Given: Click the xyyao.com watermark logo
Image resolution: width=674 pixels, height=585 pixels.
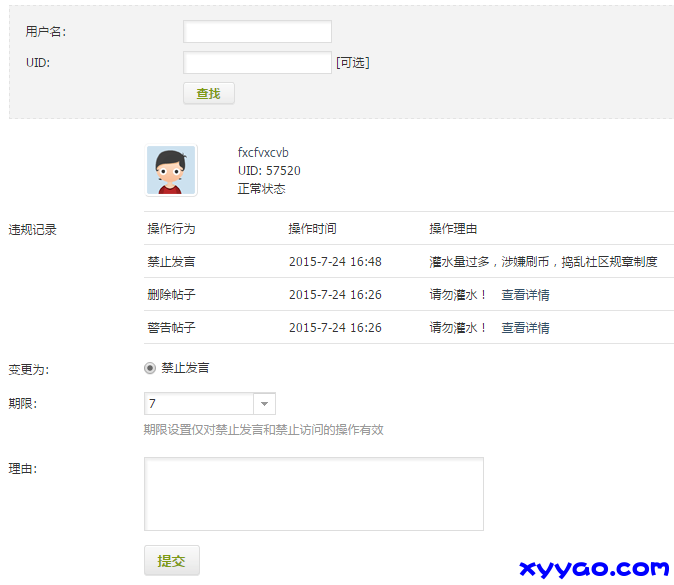Looking at the screenshot, I should coord(594,568).
